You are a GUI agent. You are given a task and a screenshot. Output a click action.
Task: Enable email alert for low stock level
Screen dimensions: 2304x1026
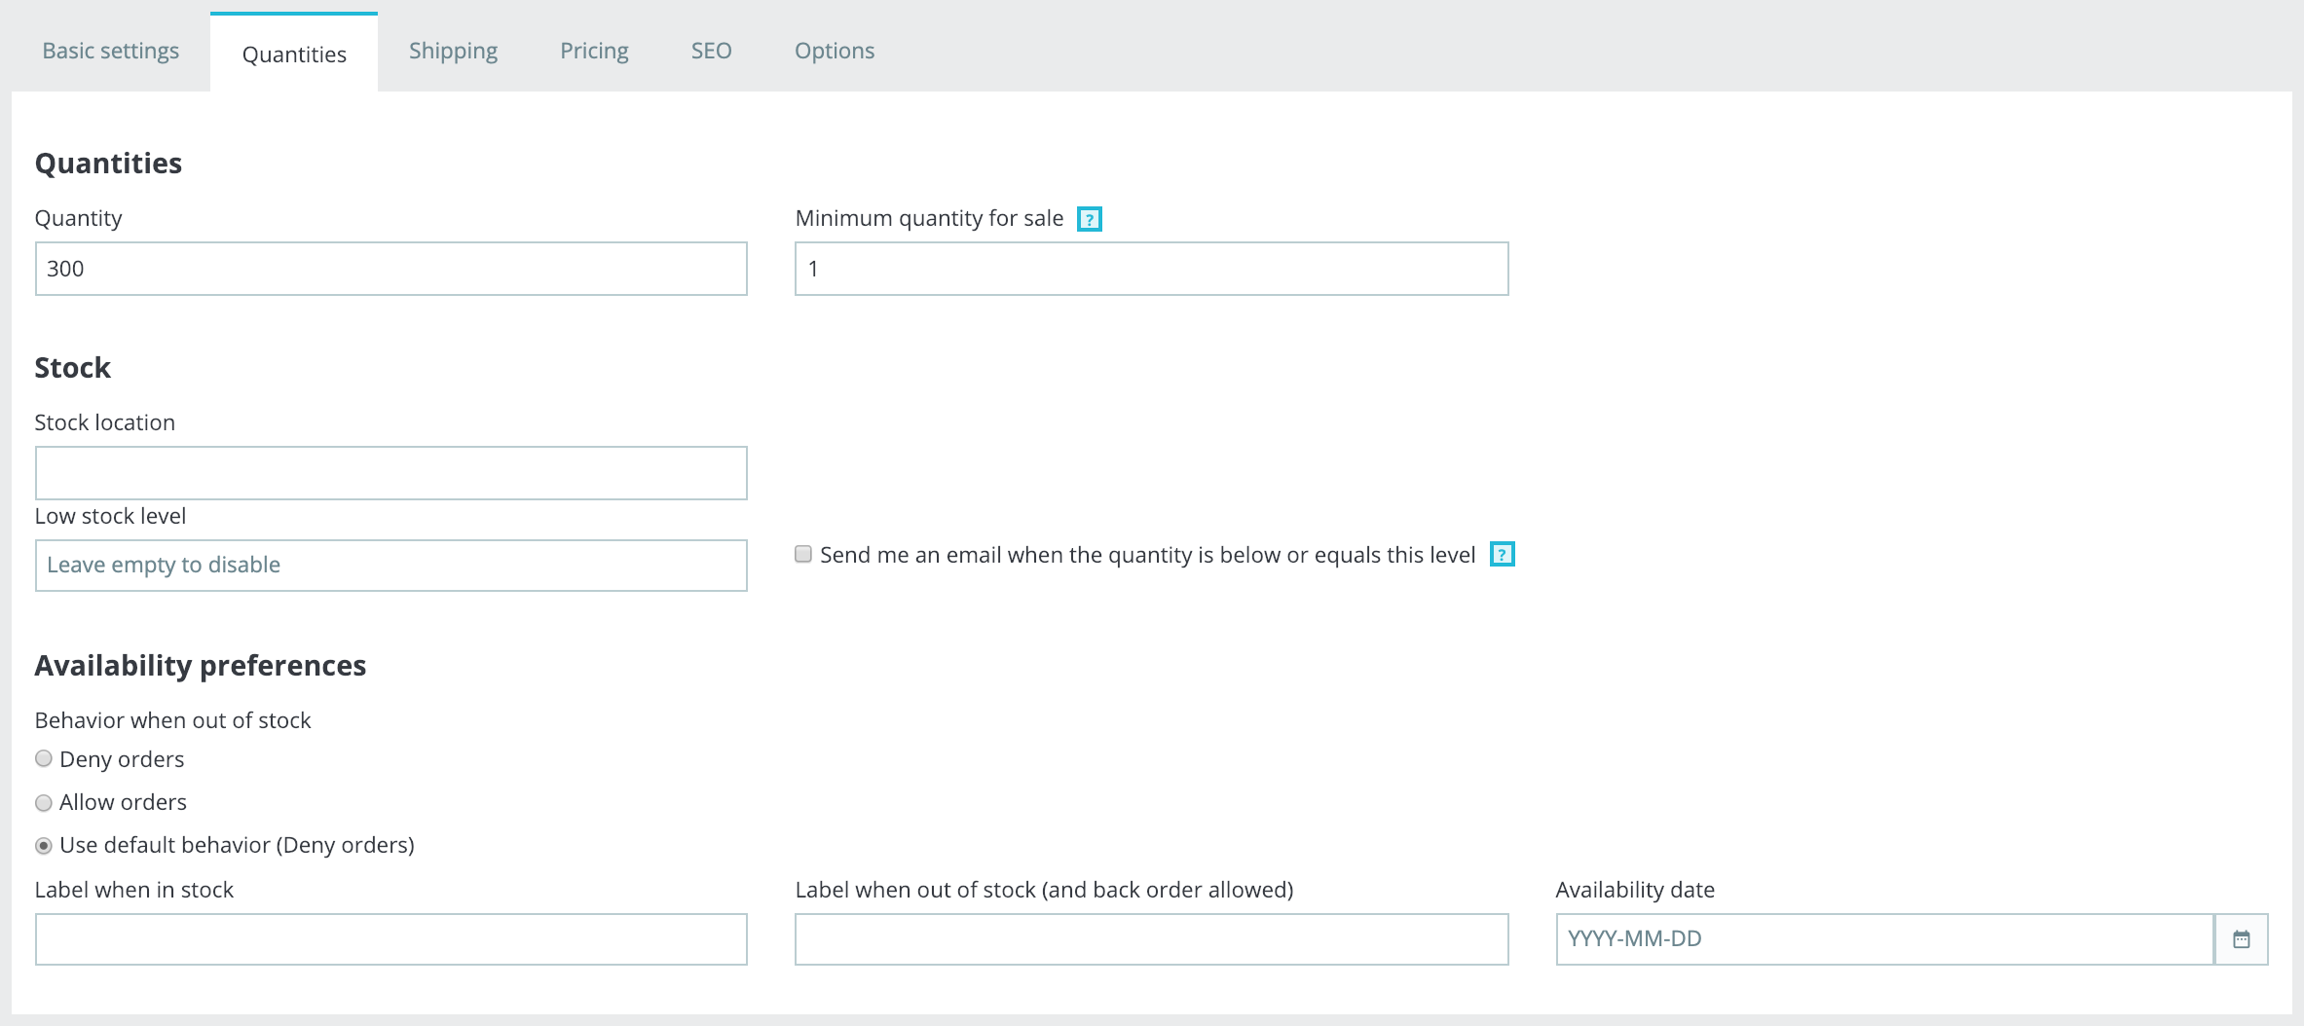pos(803,555)
